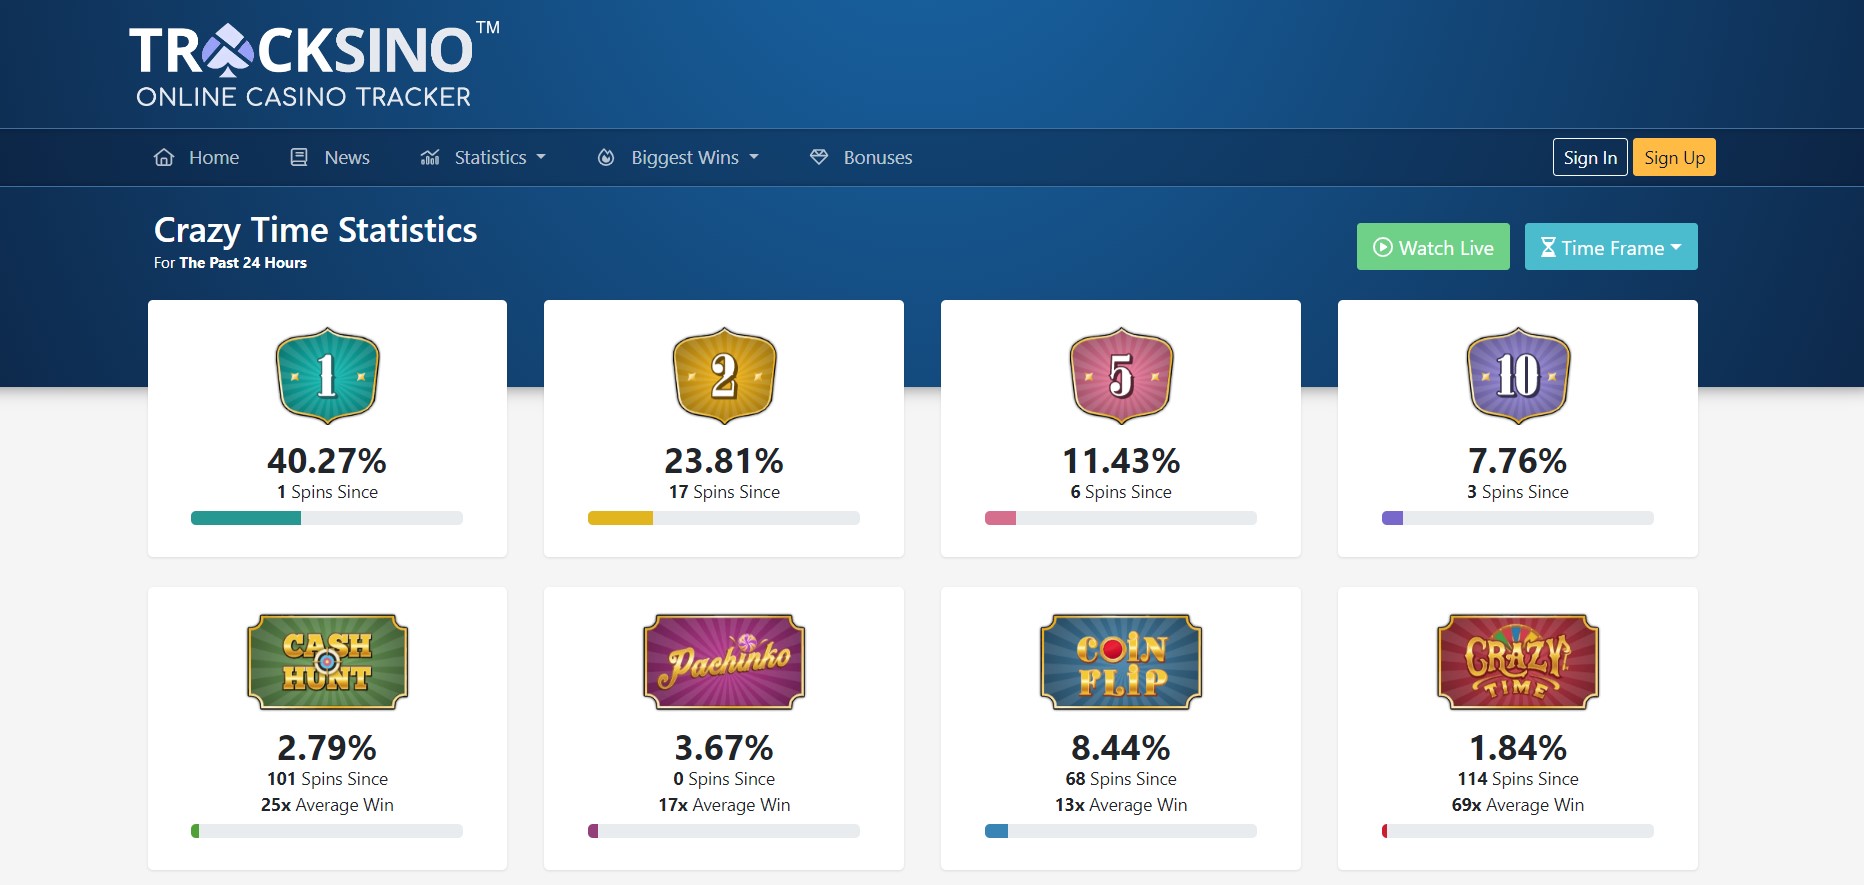Select the Cash Hunt game icon

pyautogui.click(x=327, y=662)
